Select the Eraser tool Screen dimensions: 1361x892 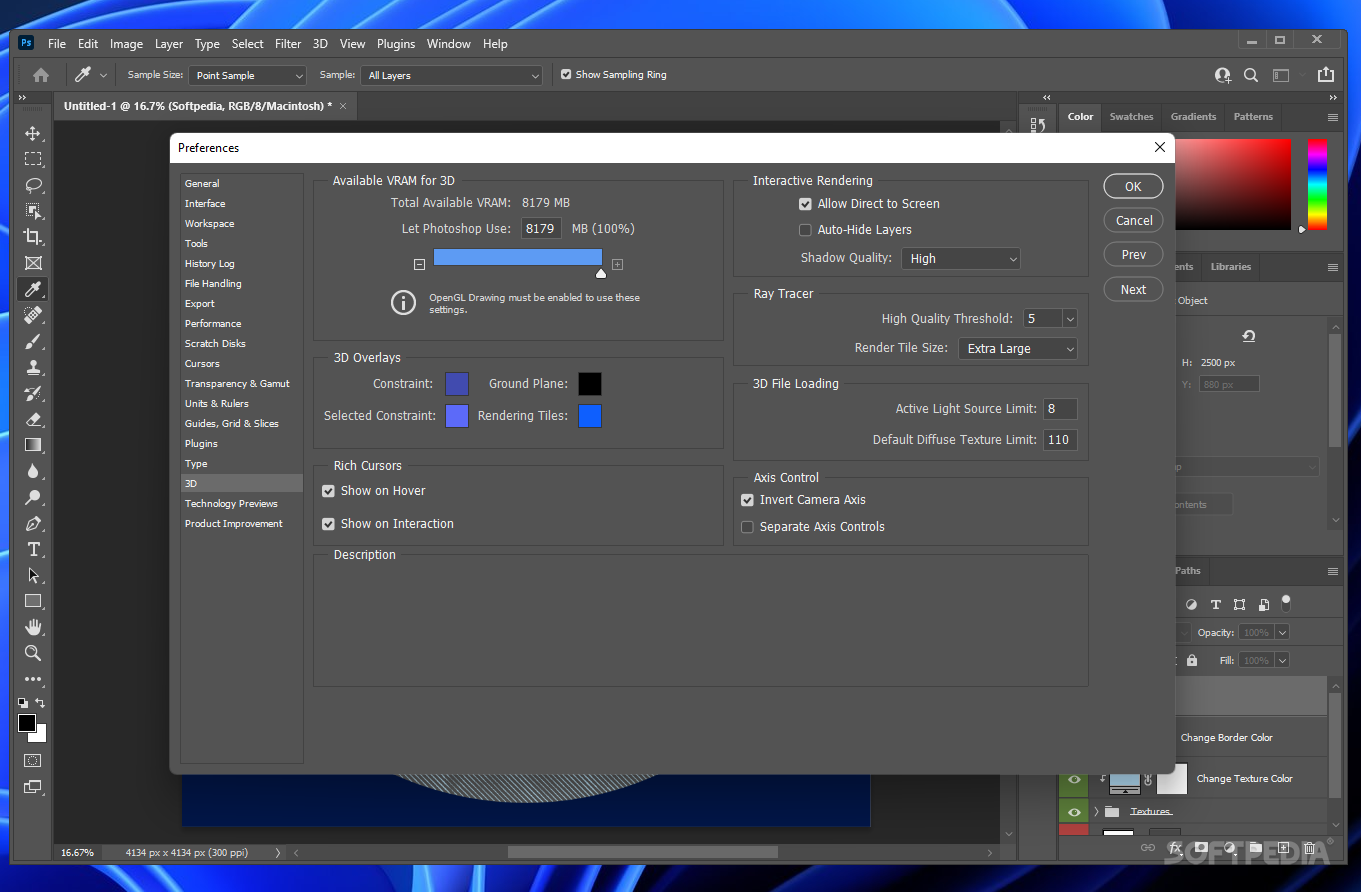(x=33, y=419)
